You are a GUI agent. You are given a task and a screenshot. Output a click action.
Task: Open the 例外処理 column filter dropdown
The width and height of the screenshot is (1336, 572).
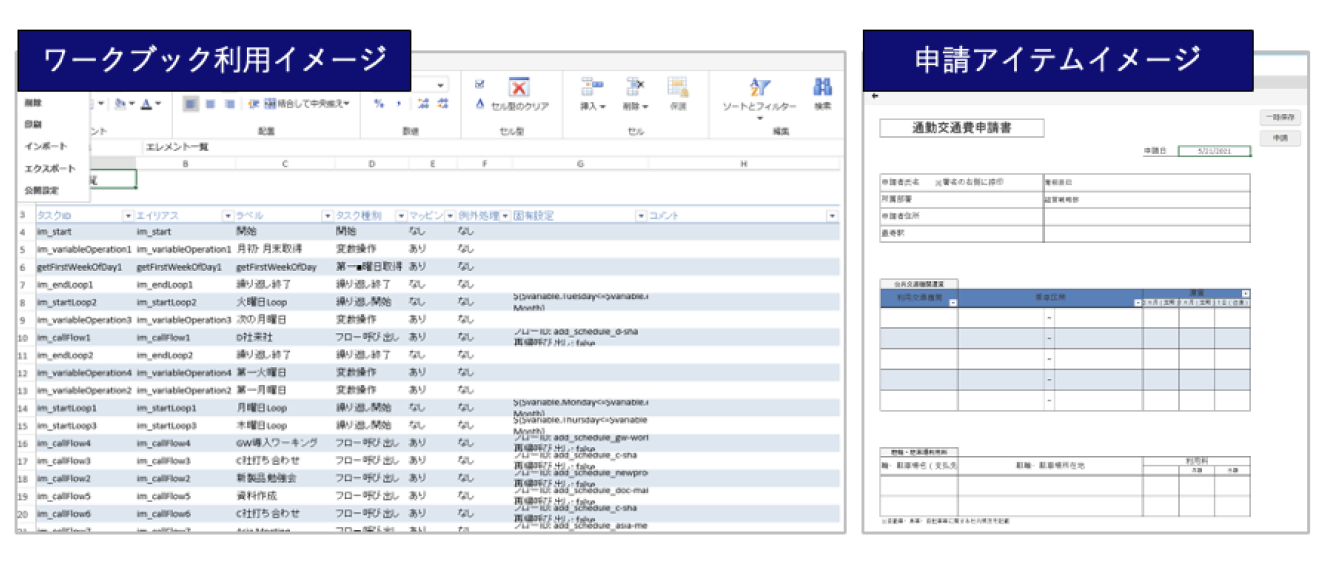(505, 216)
